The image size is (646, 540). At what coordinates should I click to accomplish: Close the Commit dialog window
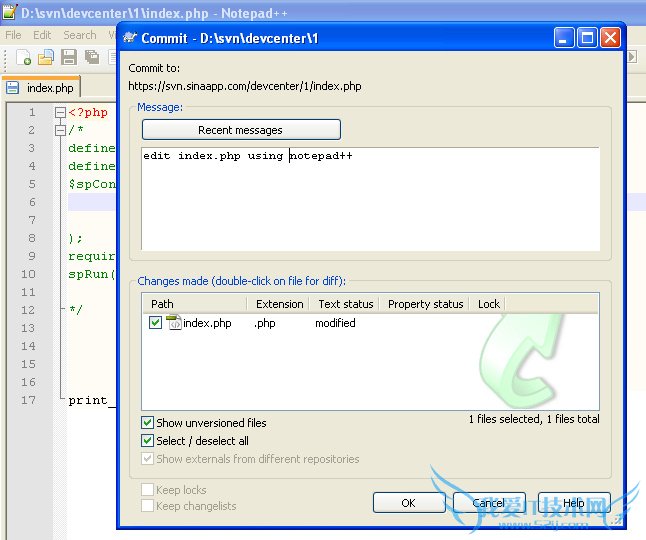[x=610, y=38]
